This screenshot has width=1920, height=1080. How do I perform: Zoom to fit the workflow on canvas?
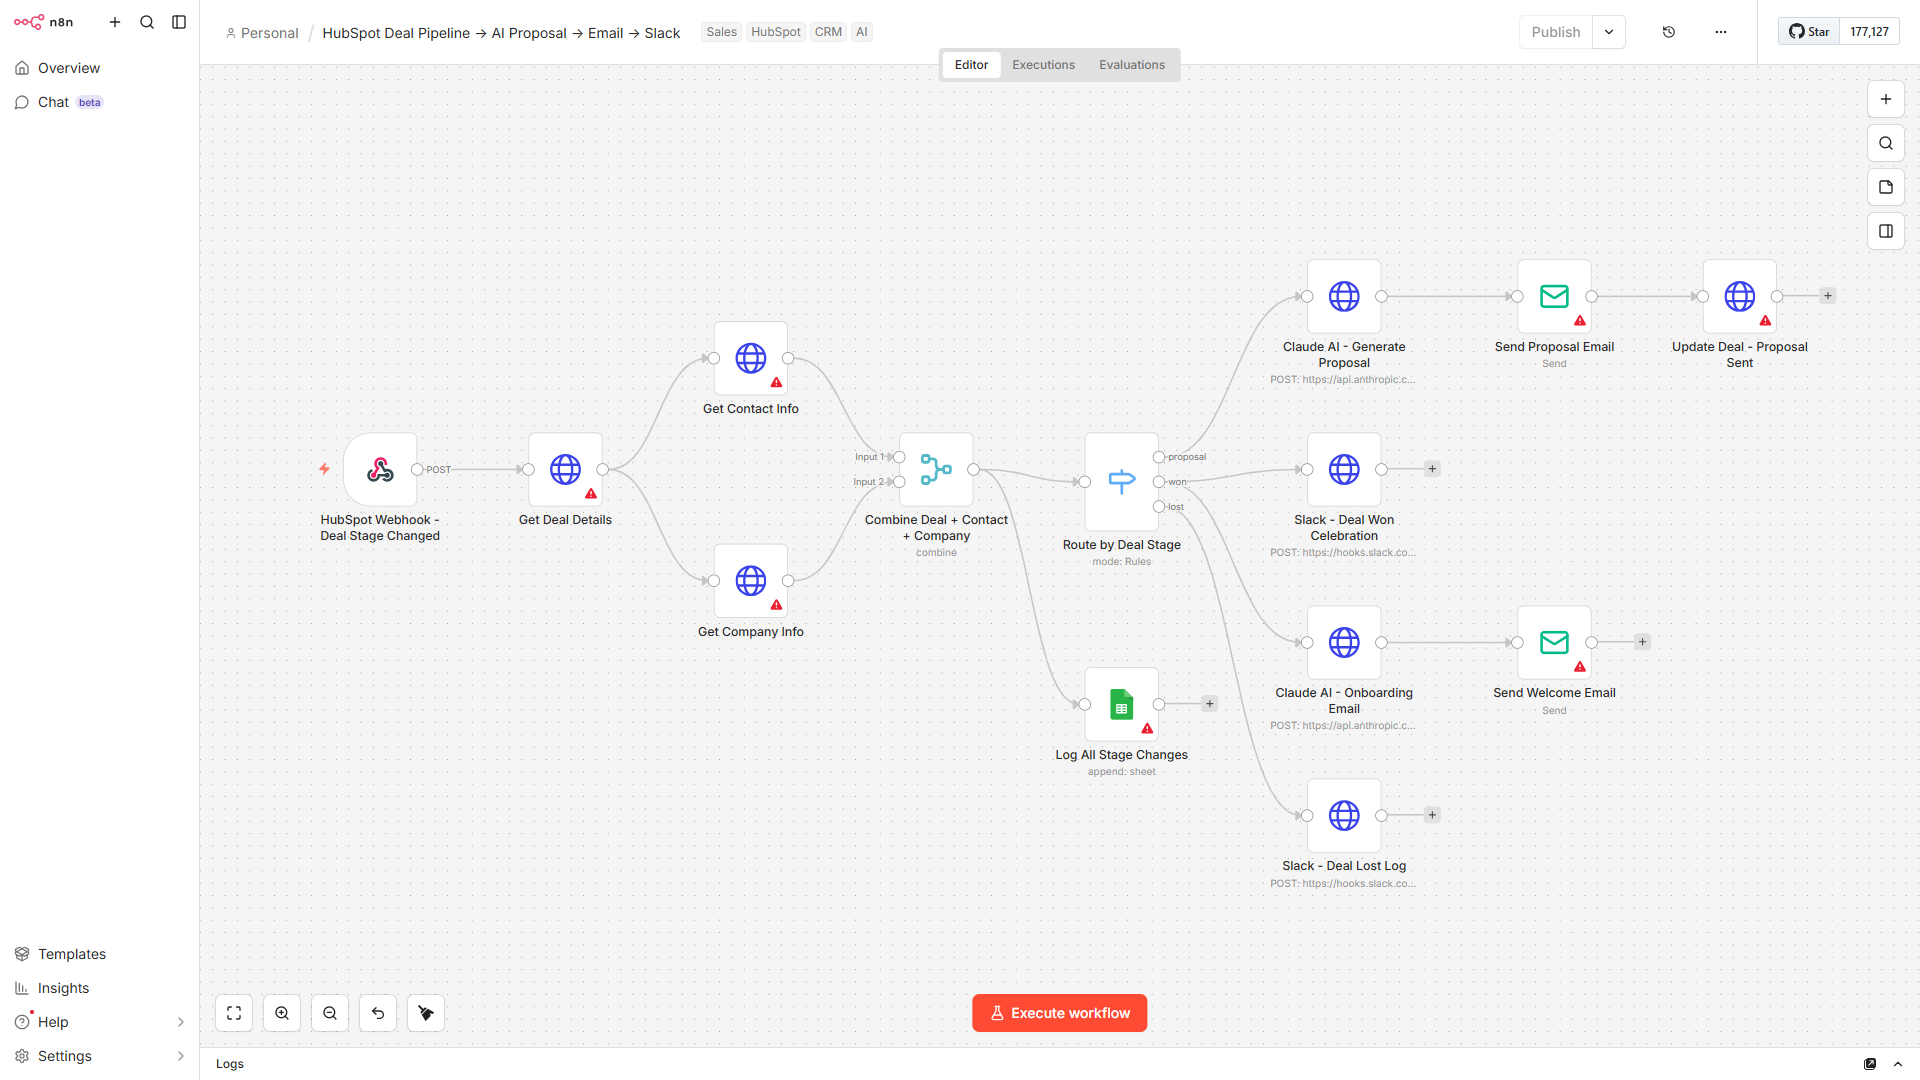(233, 1012)
